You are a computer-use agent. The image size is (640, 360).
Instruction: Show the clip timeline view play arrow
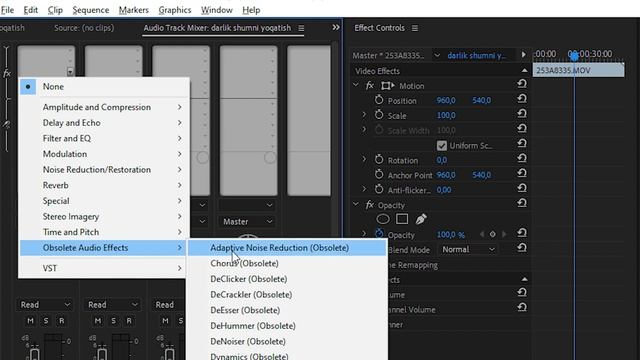tap(523, 54)
